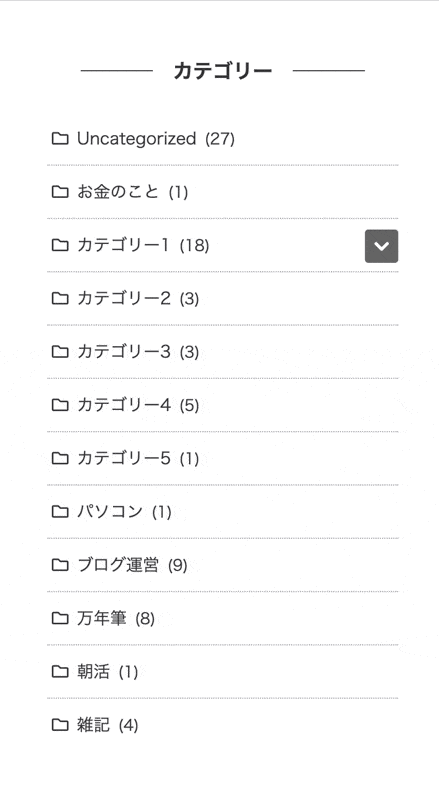Click the folder icon beside パソコン
The height and width of the screenshot is (800, 439).
[x=60, y=512]
